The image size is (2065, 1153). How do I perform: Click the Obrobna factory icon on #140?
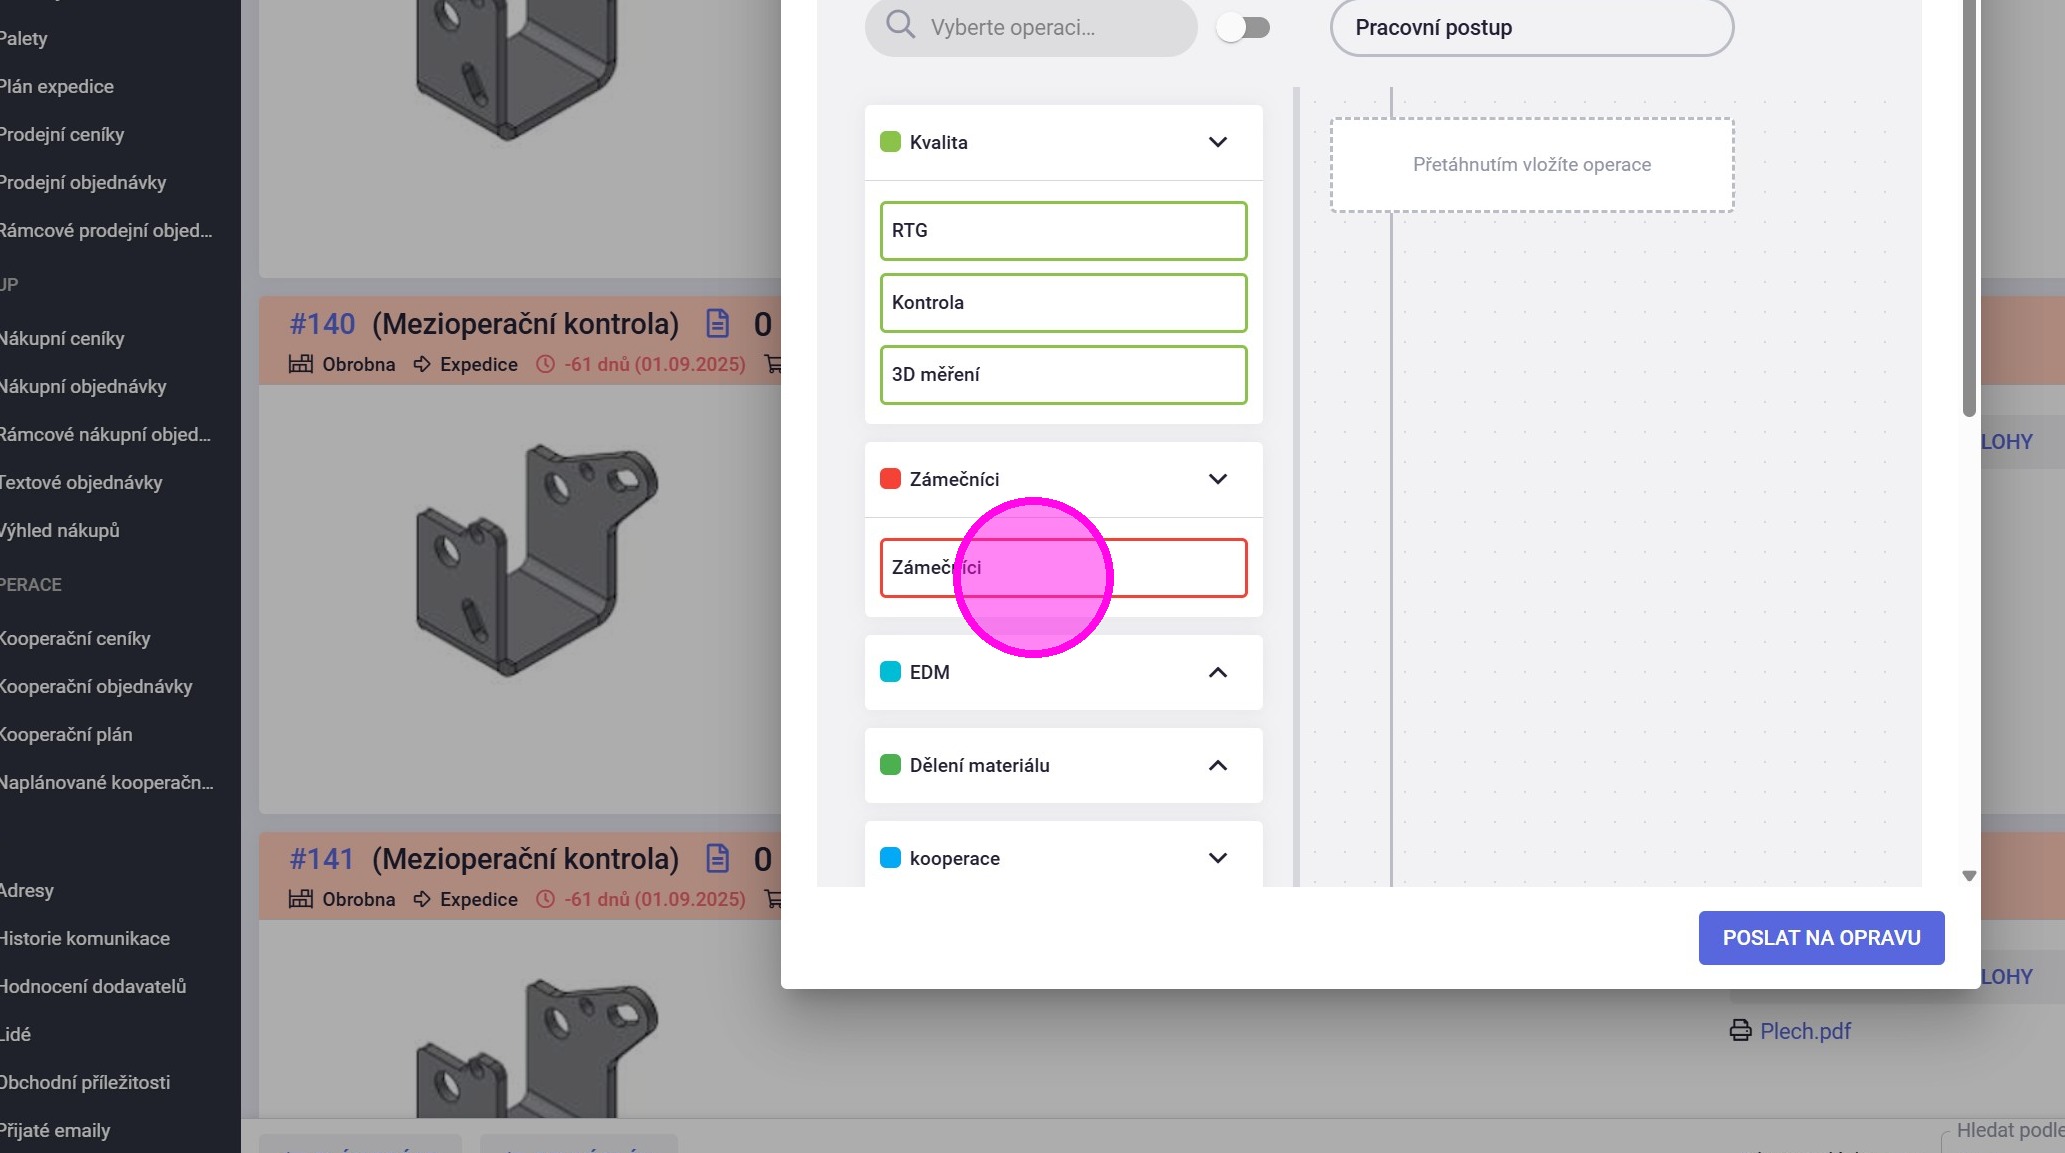point(301,364)
